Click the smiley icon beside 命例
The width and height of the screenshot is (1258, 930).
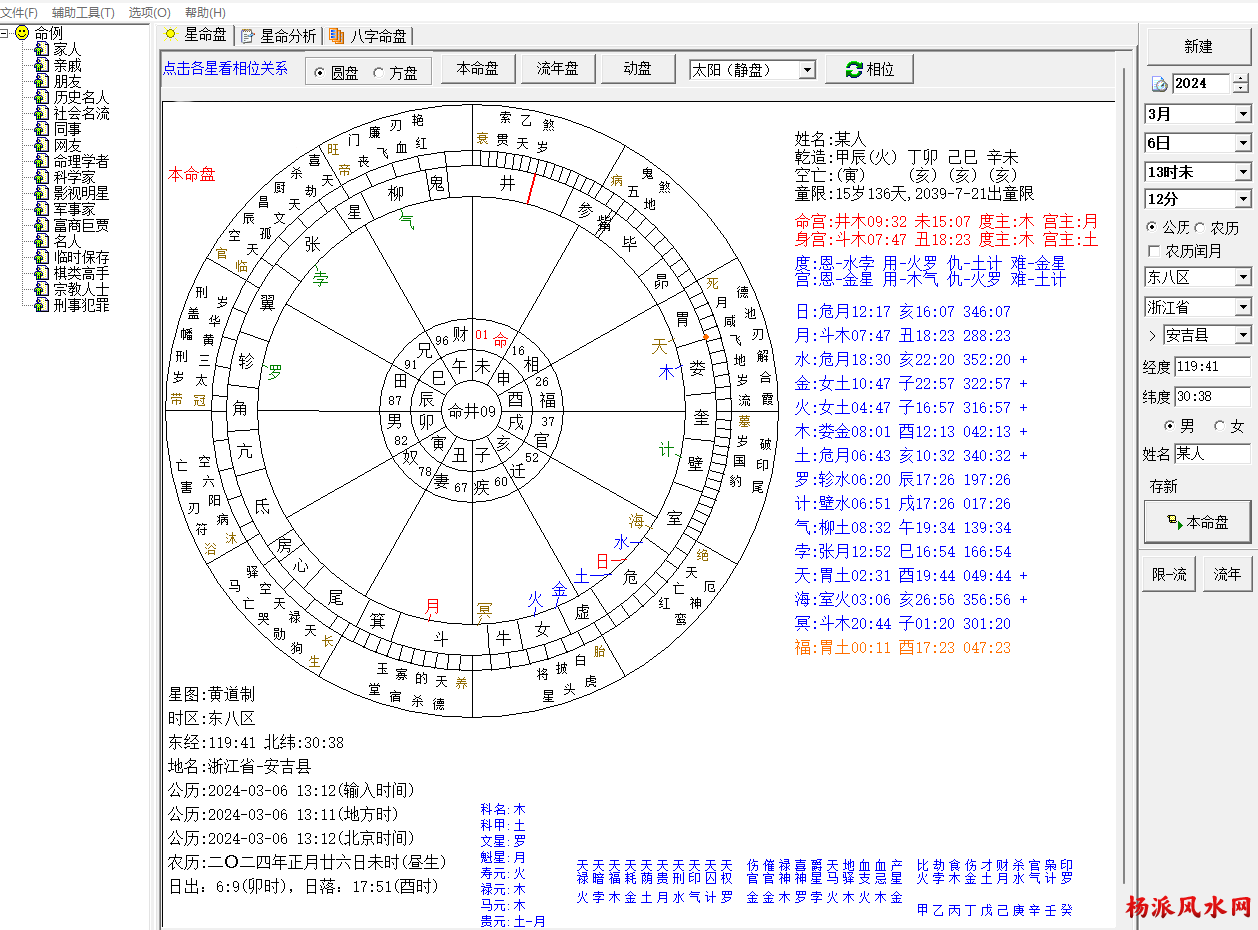22,33
